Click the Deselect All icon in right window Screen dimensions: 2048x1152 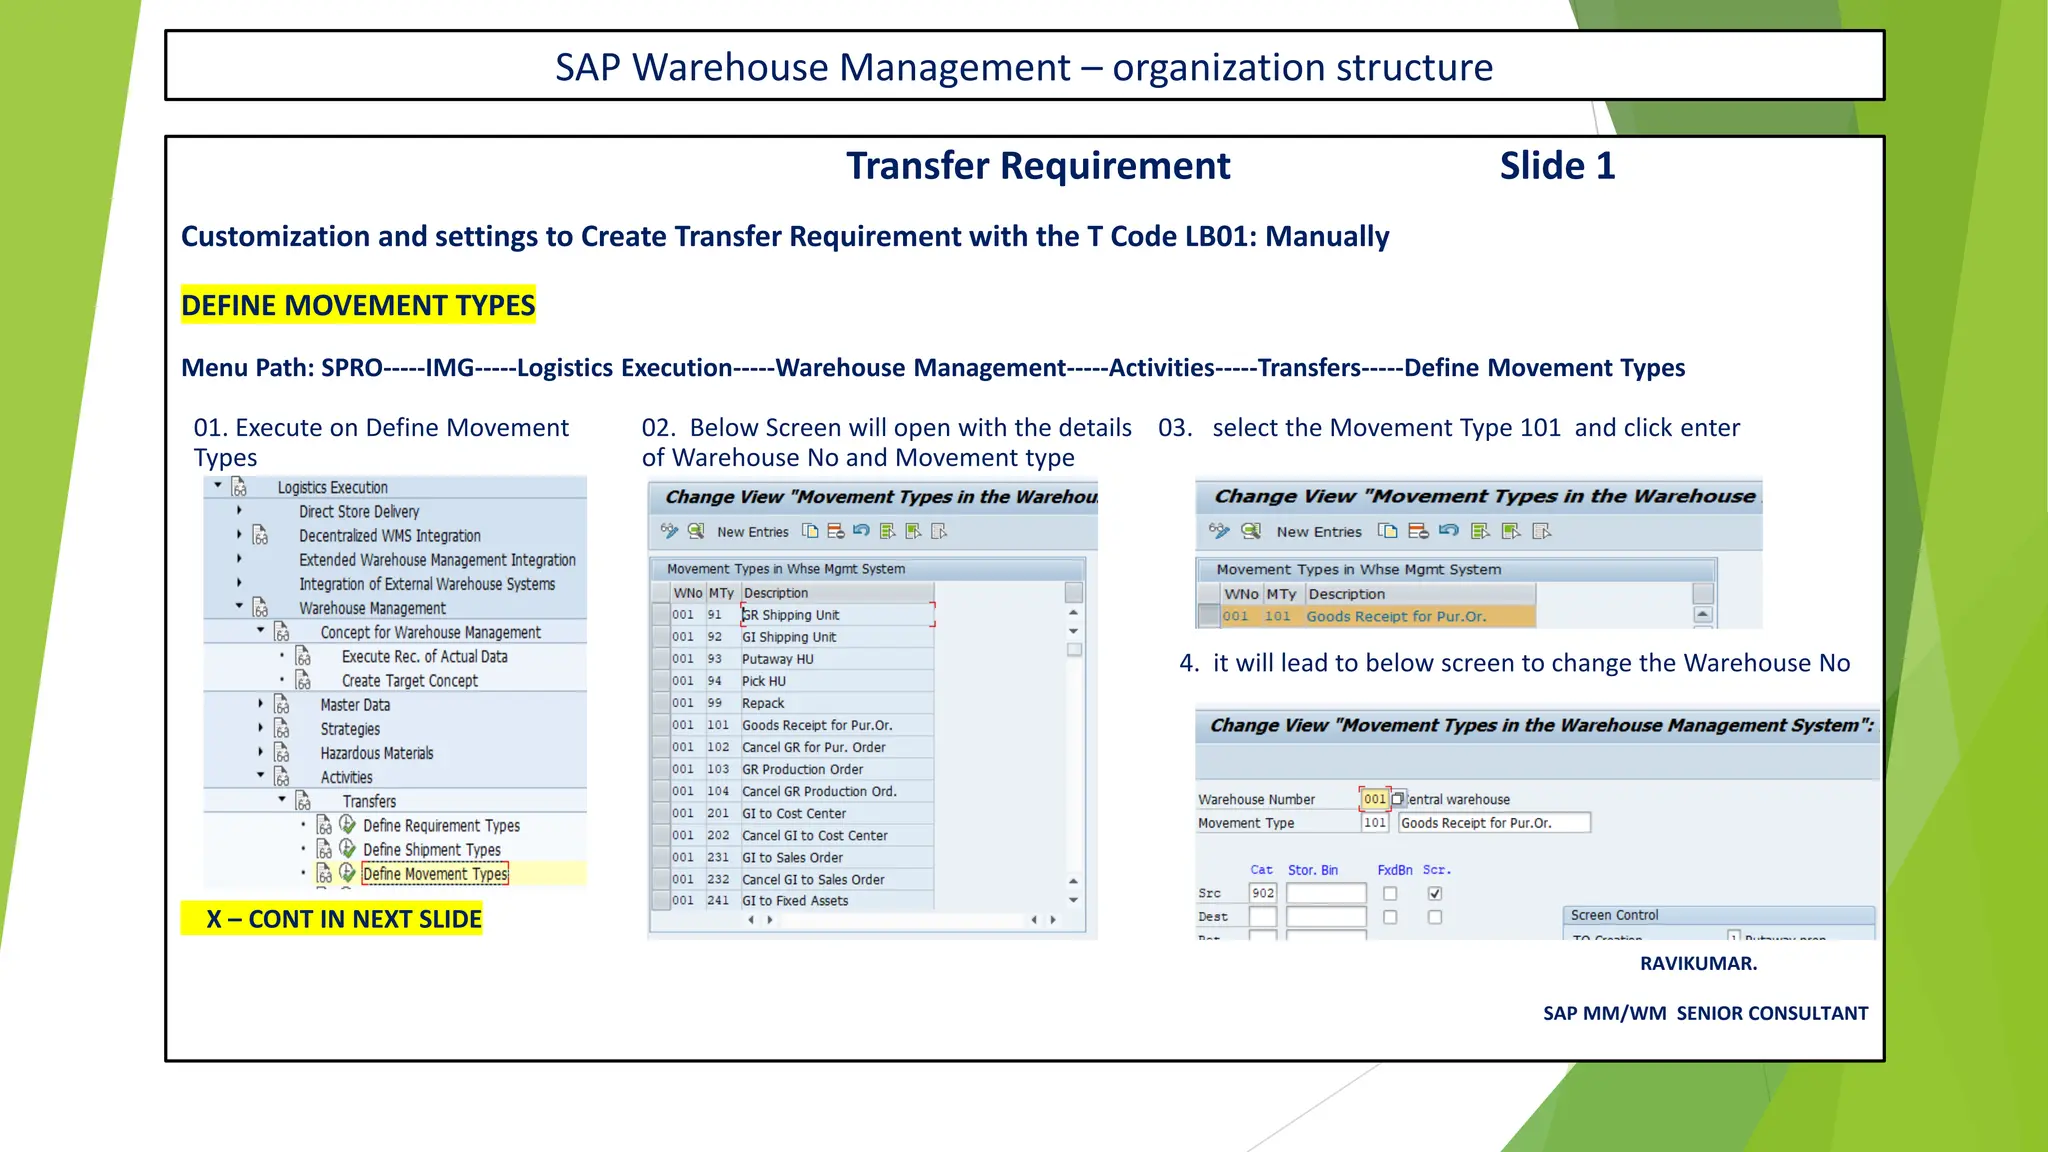[x=1542, y=531]
